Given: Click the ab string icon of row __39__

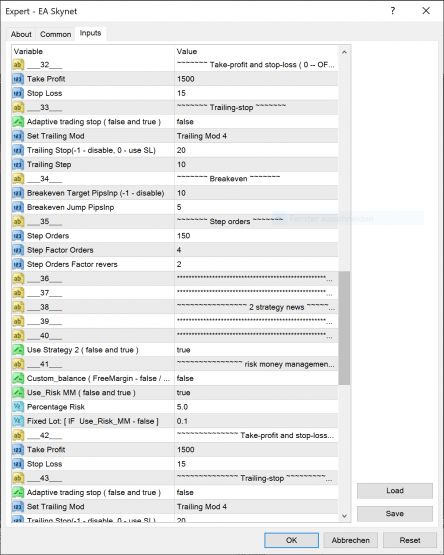Looking at the screenshot, I should [x=18, y=321].
